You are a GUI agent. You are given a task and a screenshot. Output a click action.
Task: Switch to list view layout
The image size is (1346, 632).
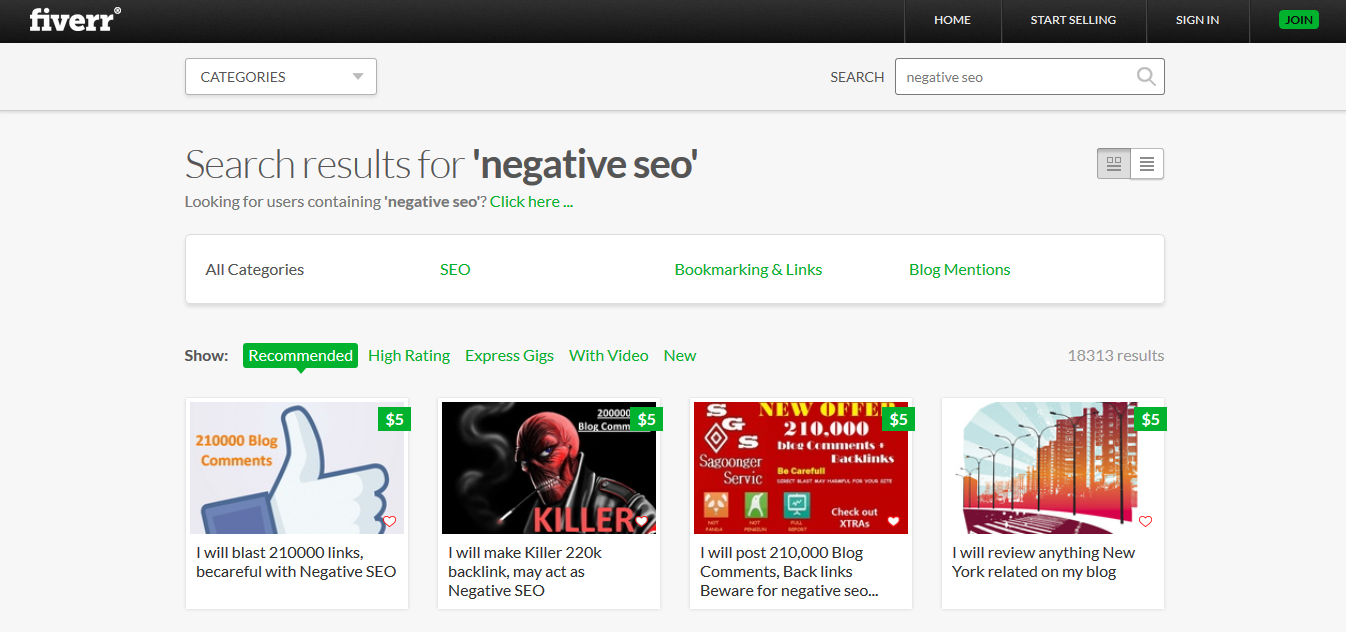tap(1147, 164)
